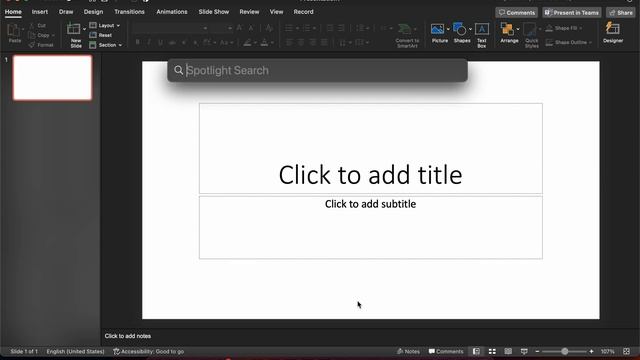Click the font color A swatch
The height and width of the screenshot is (360, 640).
tap(264, 42)
